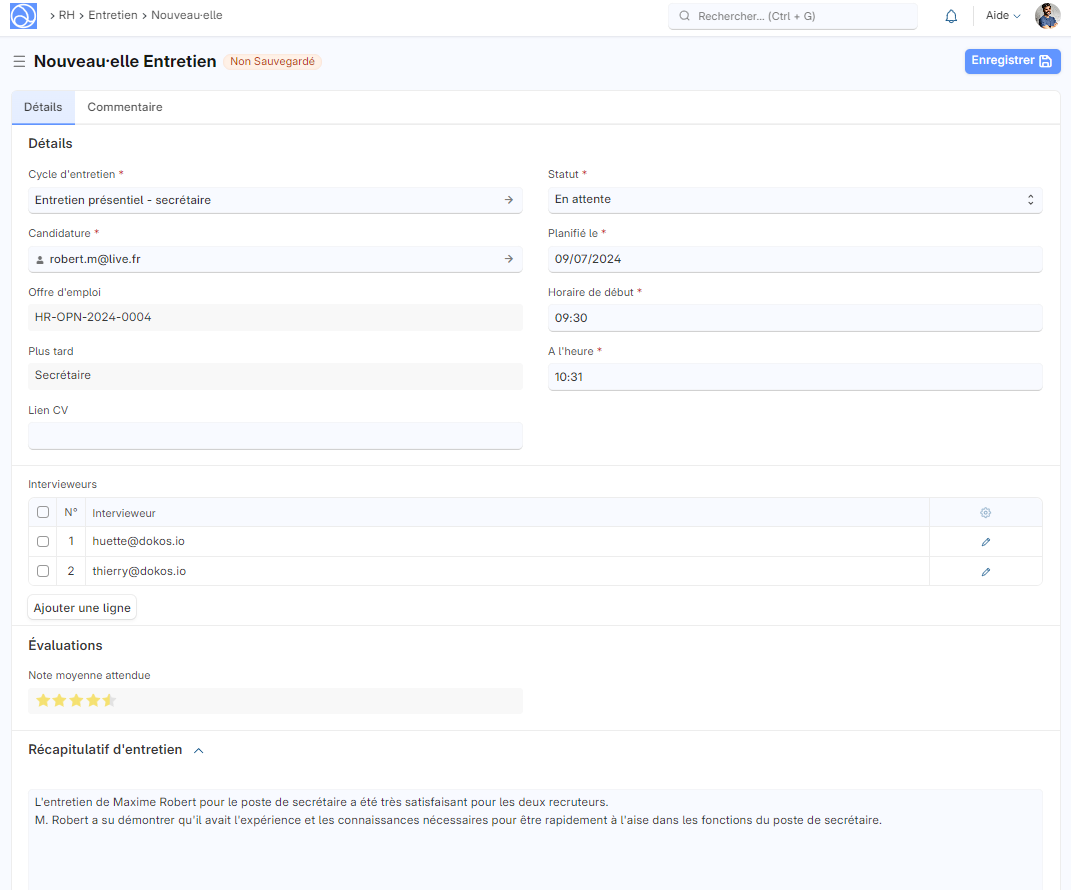Go to the Entretien breadcrumb
The image size is (1071, 890).
tap(112, 16)
